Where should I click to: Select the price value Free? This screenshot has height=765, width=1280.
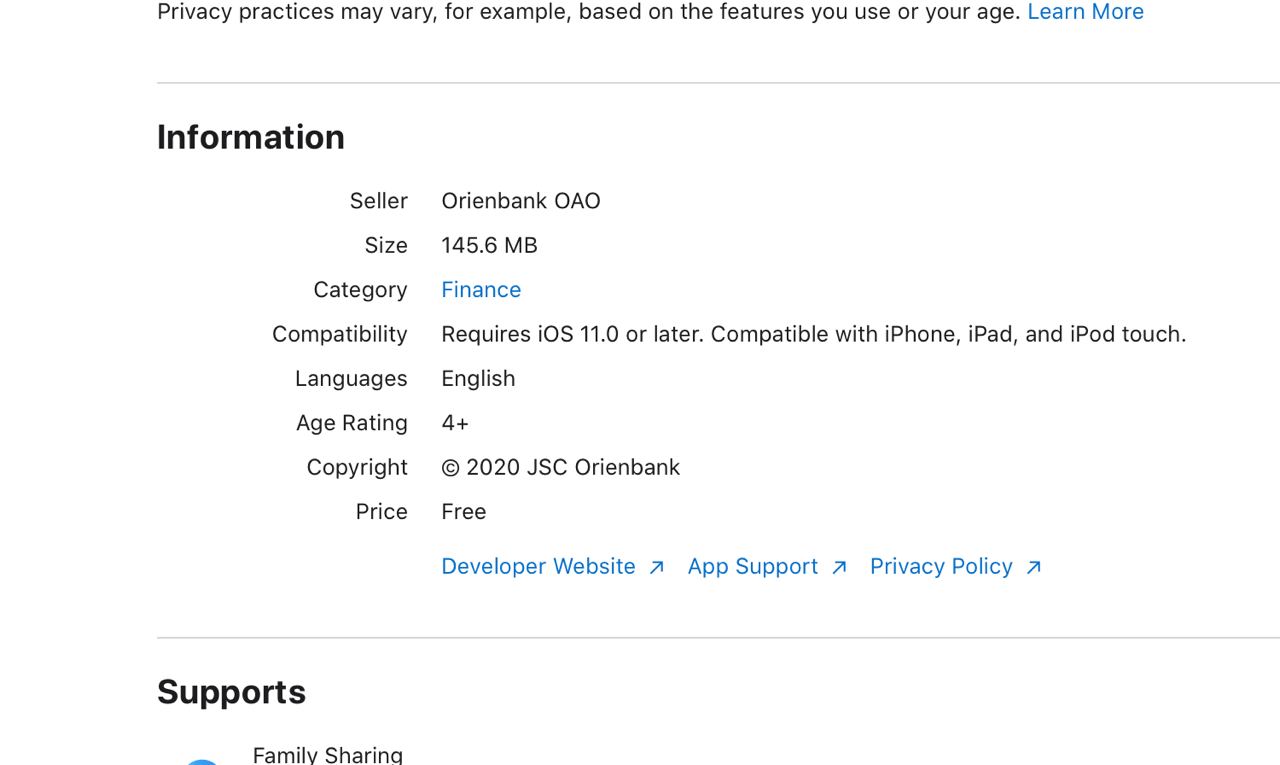point(464,512)
